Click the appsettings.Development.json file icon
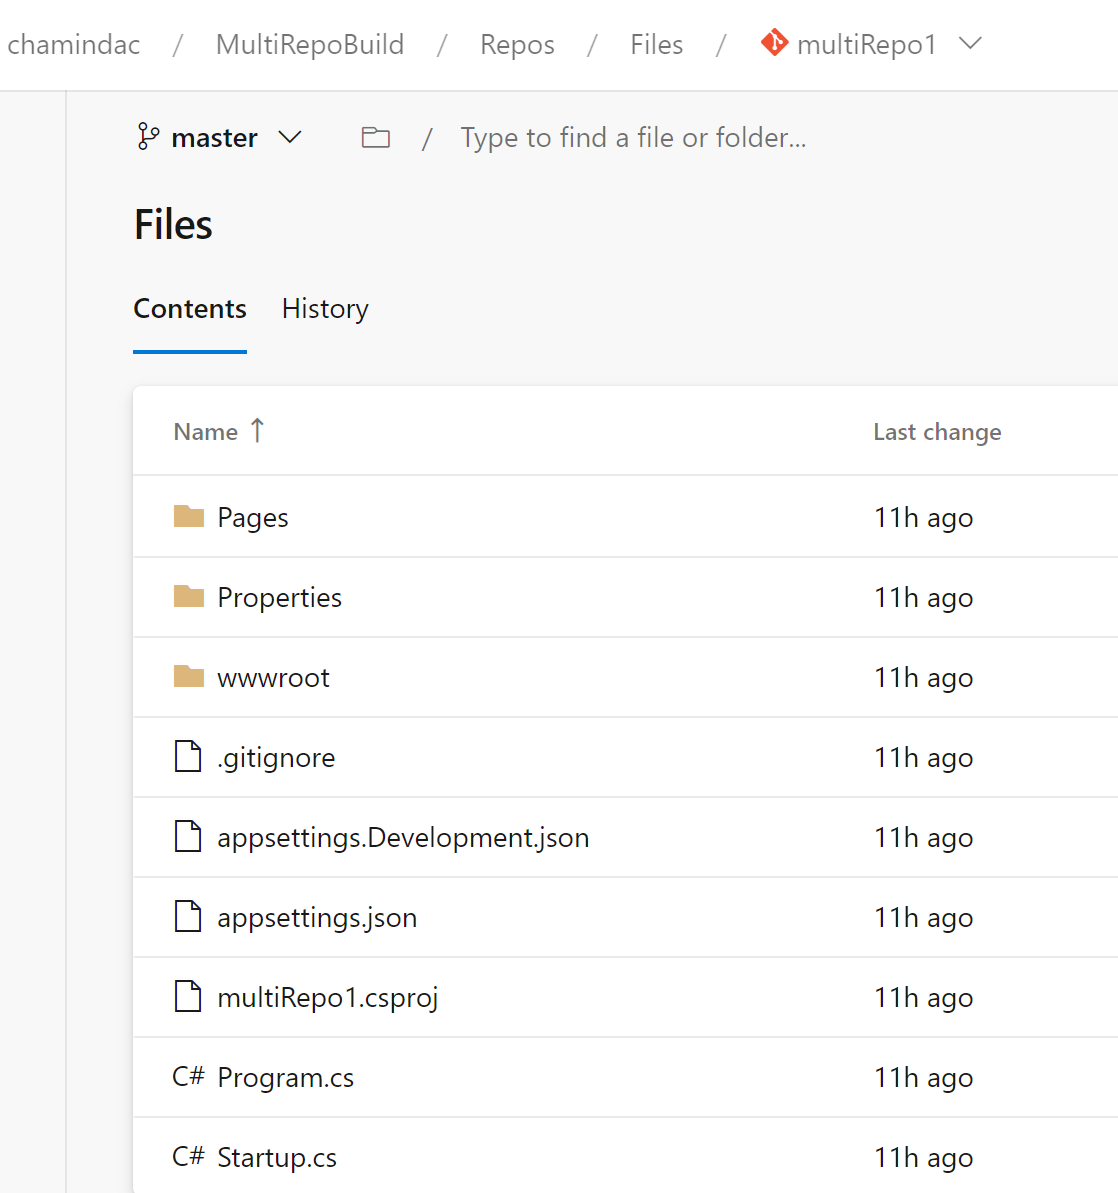This screenshot has width=1118, height=1193. tap(188, 836)
